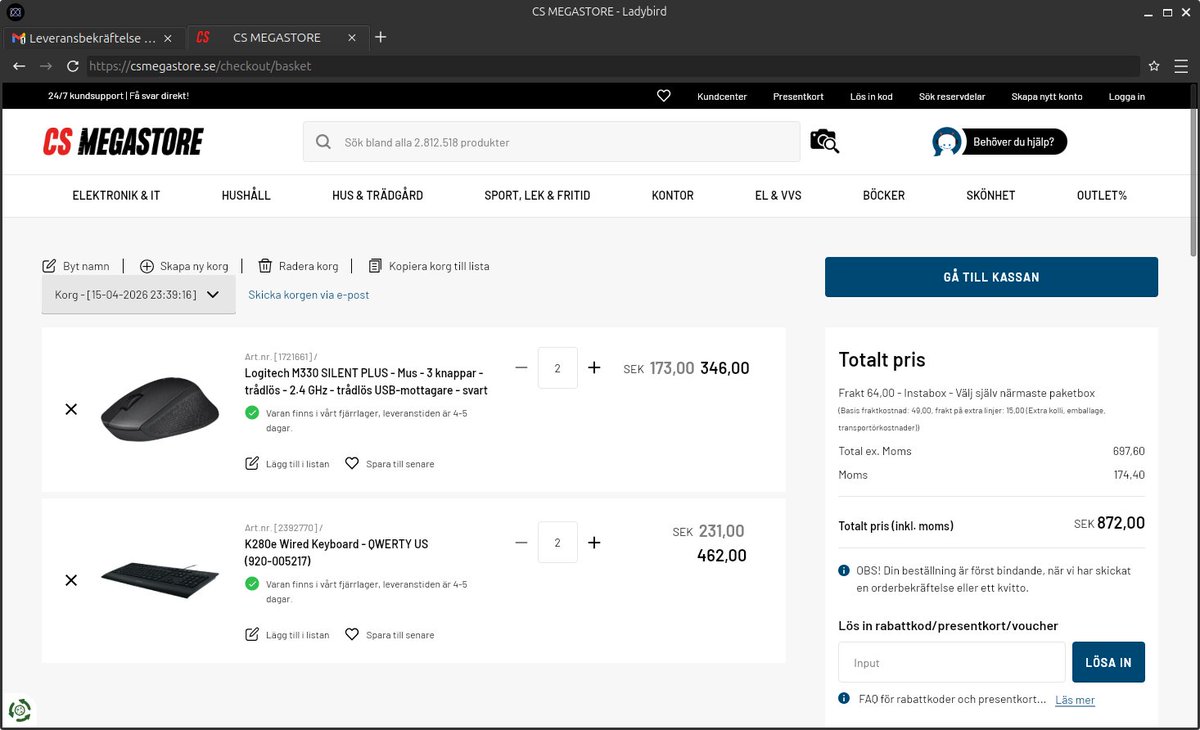Click the M330 mouse quantity field
The width and height of the screenshot is (1200, 730).
click(557, 368)
